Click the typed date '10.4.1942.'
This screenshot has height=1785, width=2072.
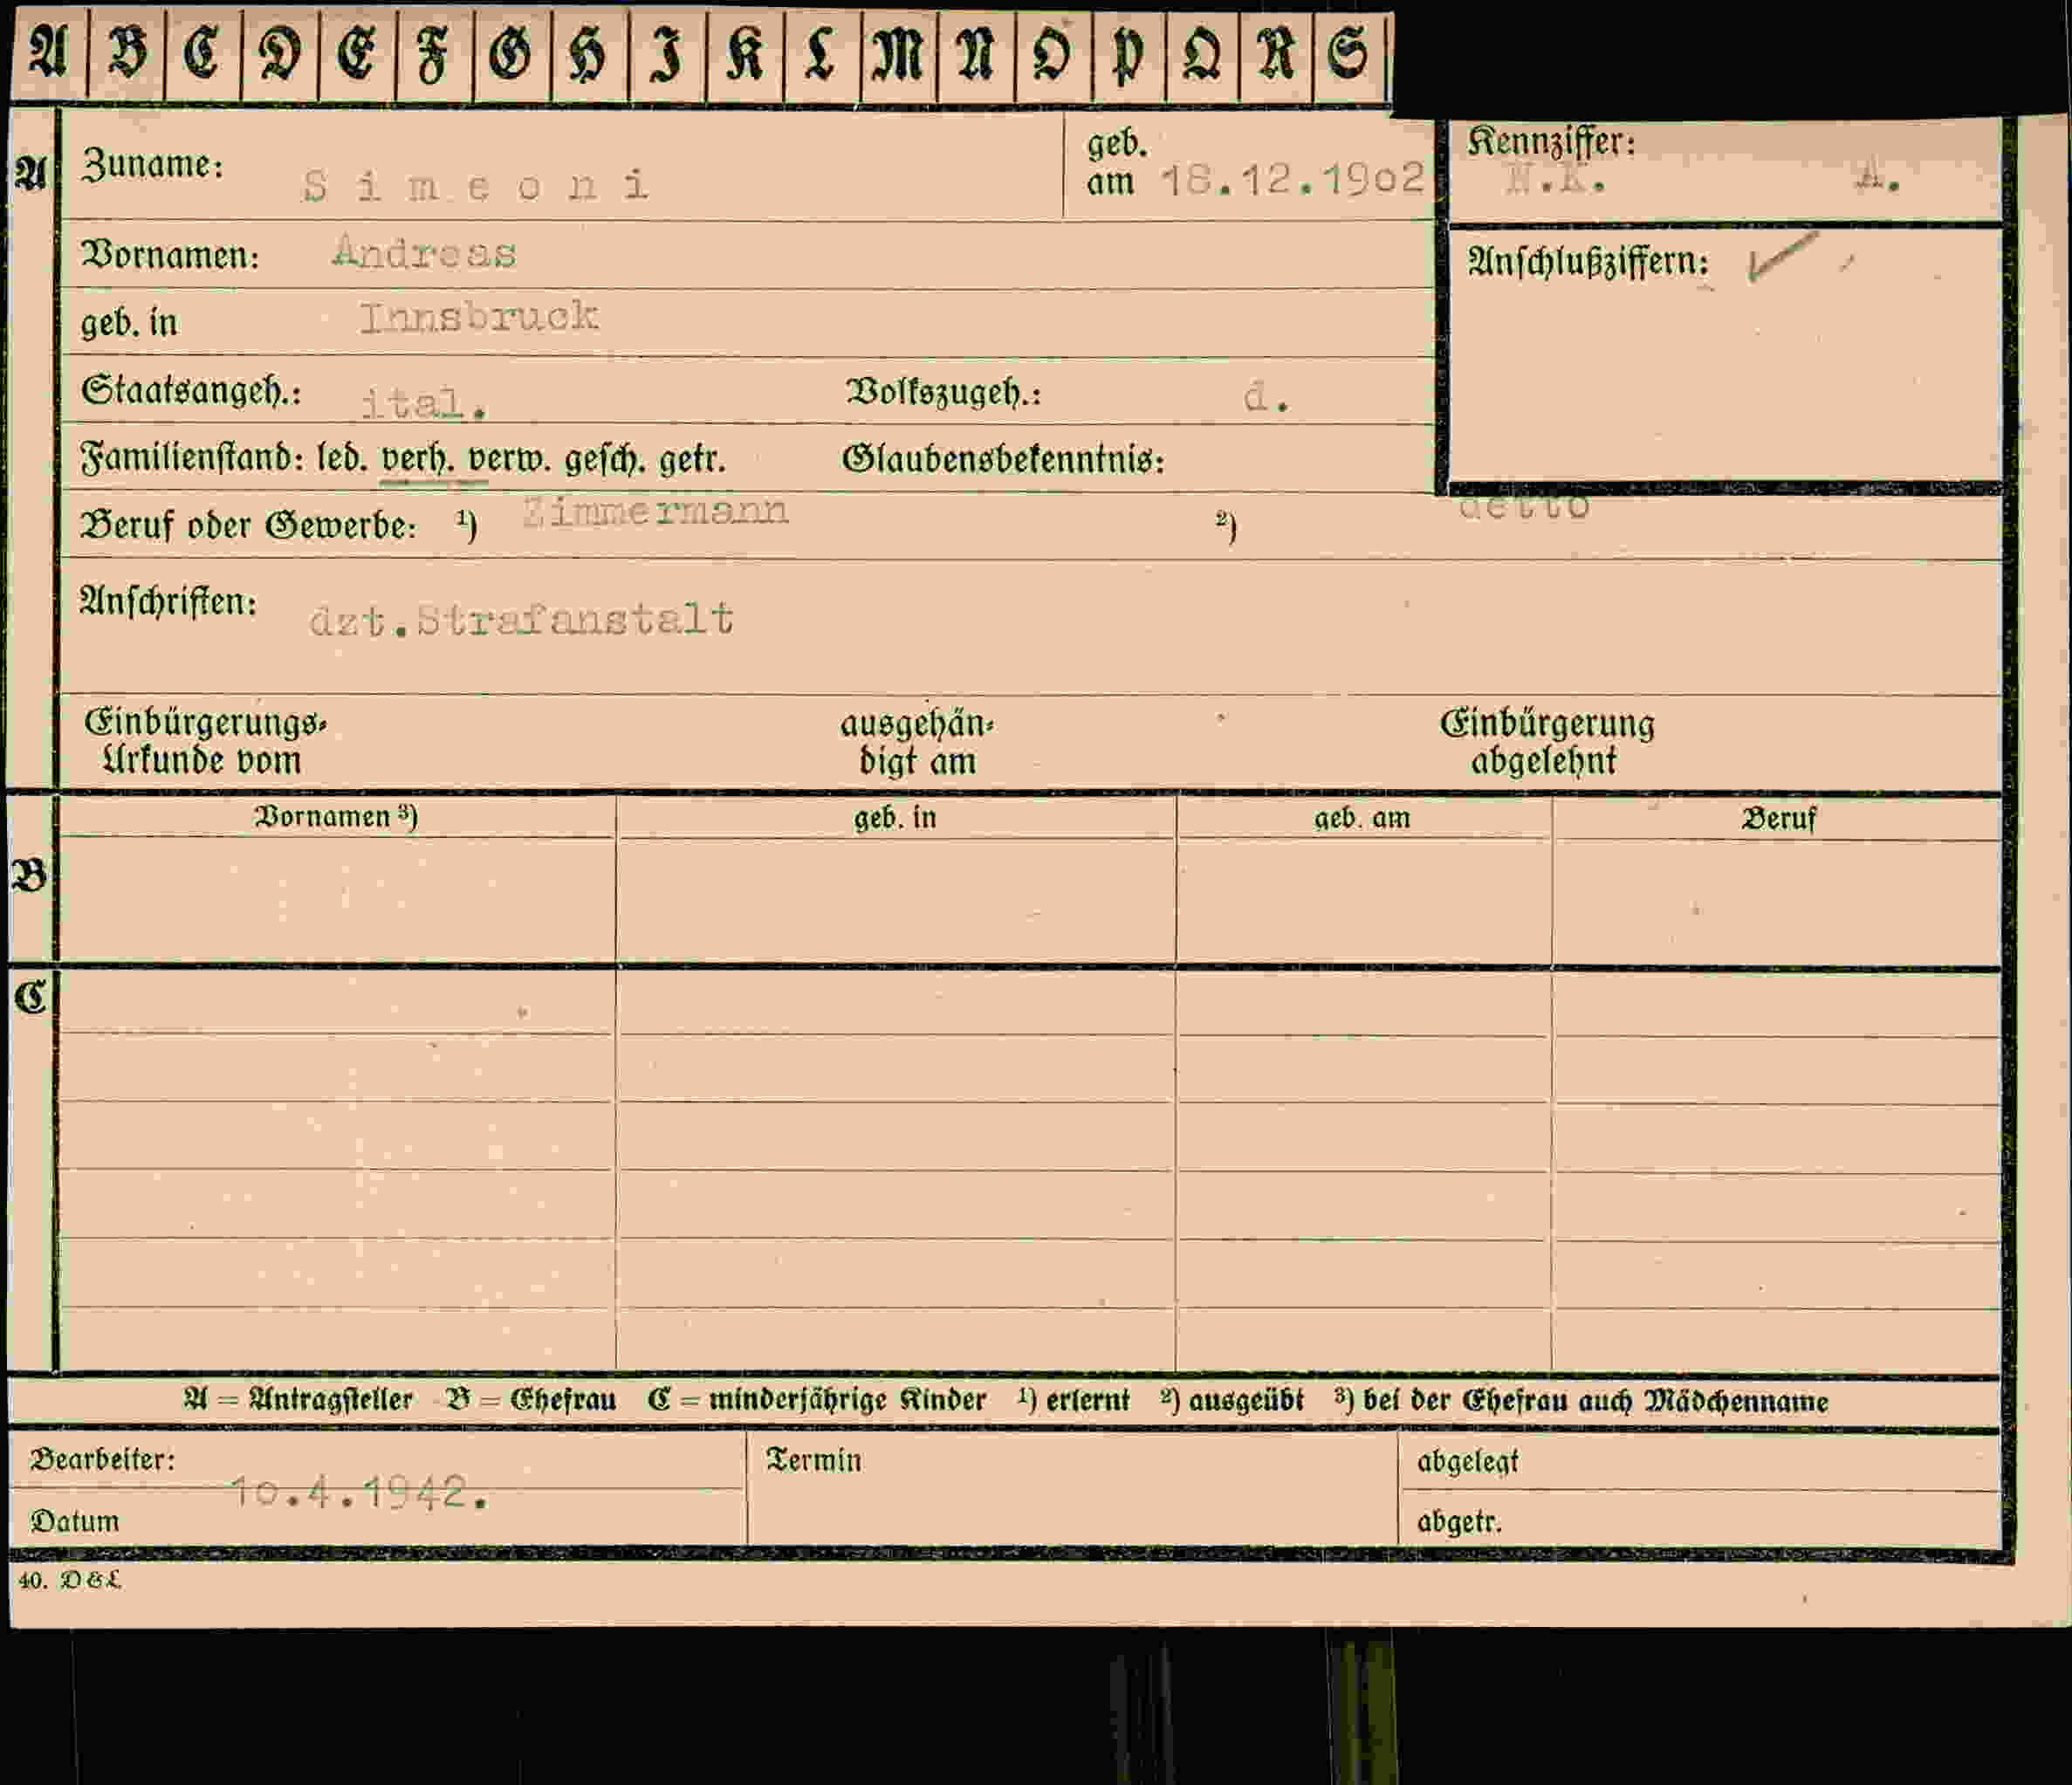360,1492
